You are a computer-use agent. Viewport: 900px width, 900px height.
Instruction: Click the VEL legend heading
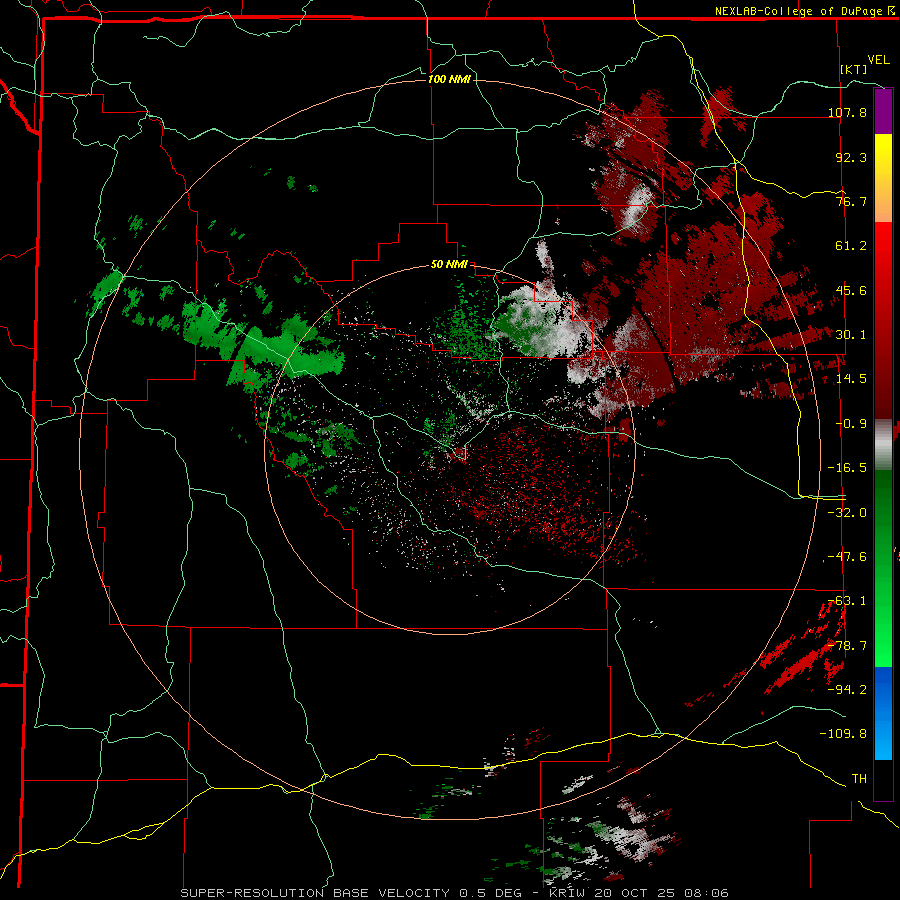[x=878, y=60]
